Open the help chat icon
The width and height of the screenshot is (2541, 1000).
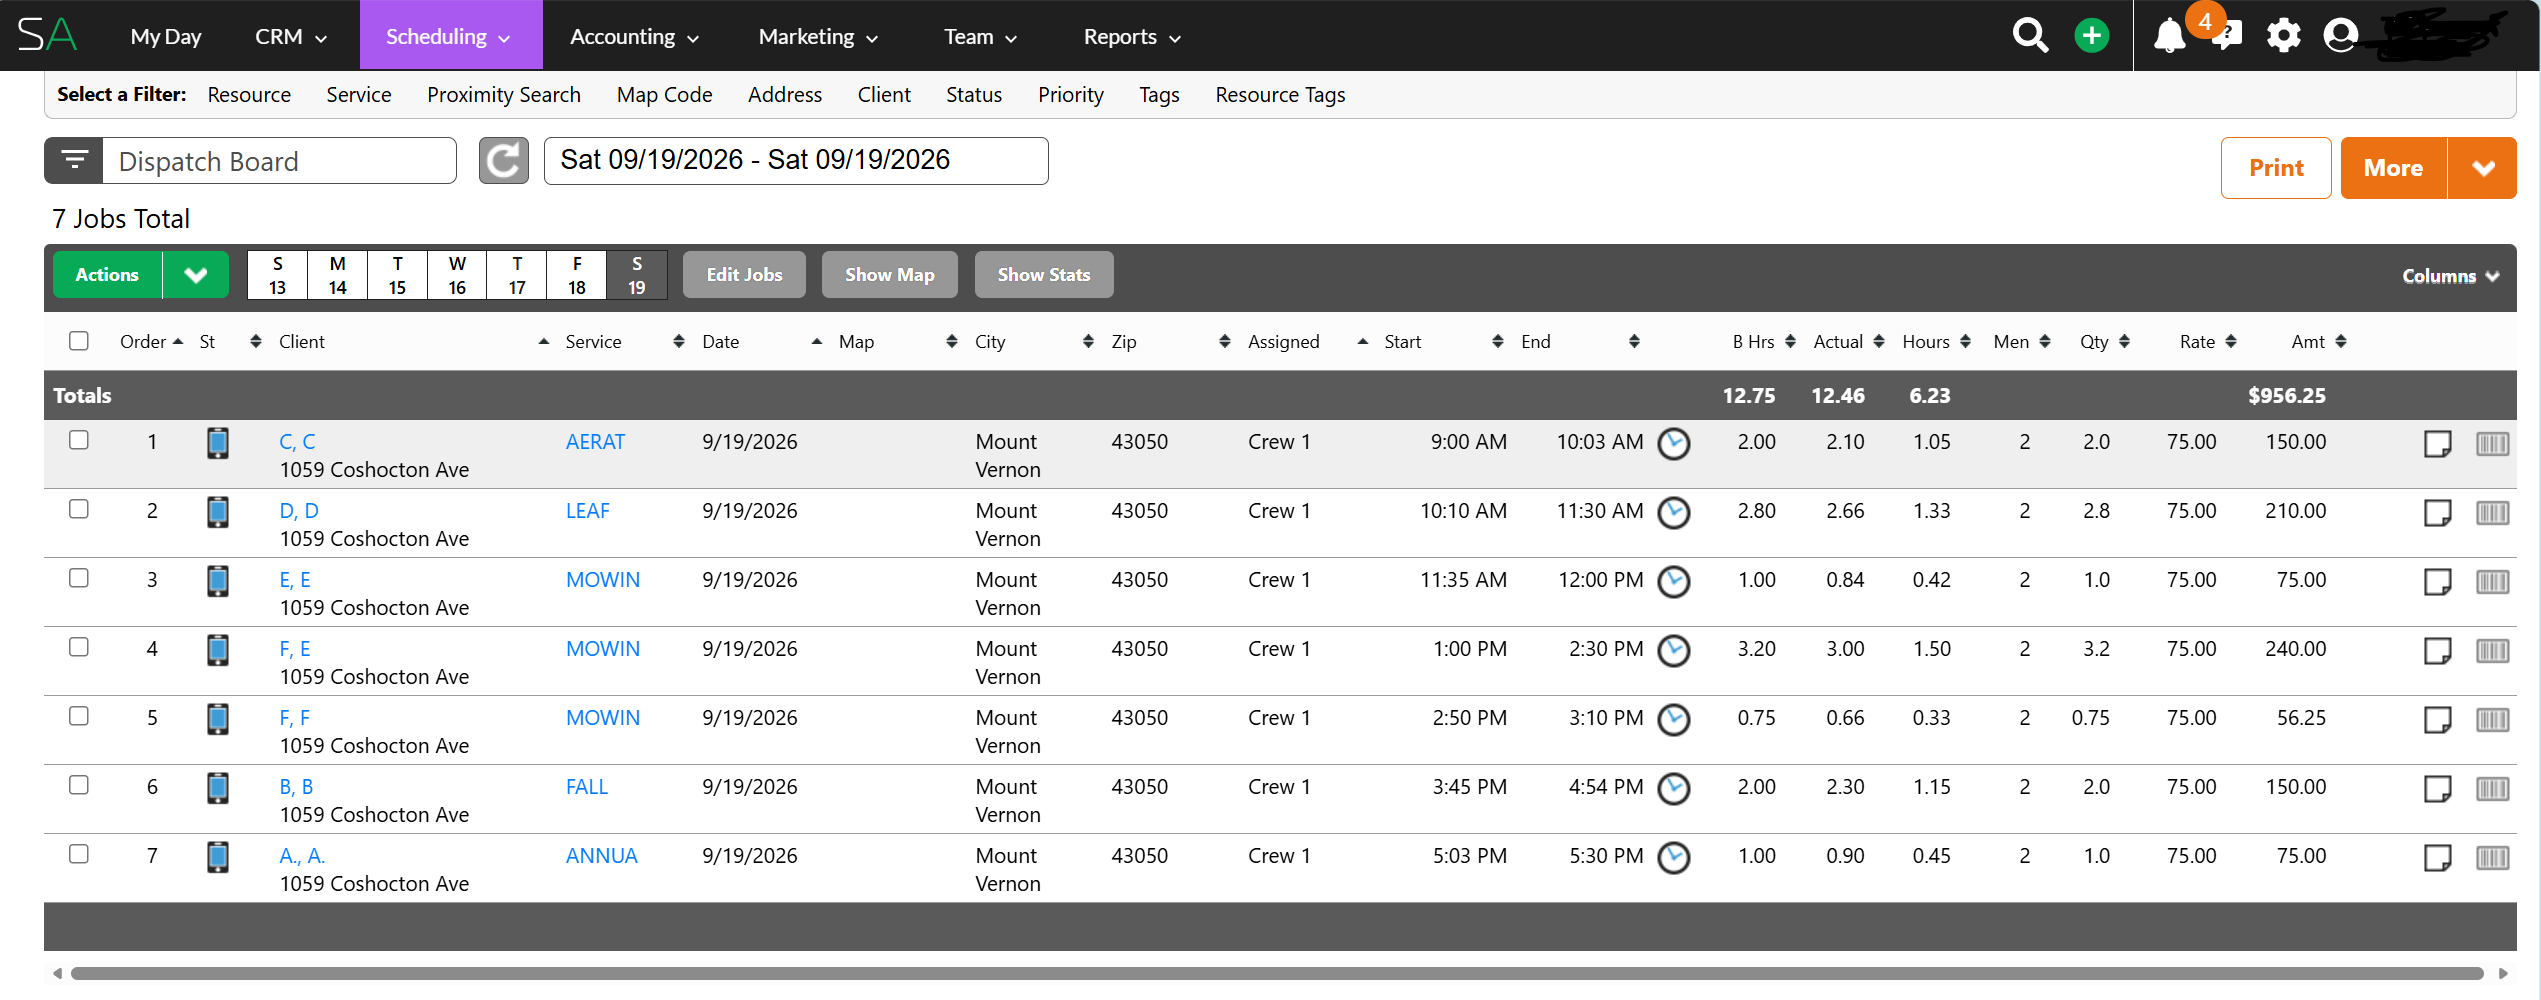pos(2227,36)
